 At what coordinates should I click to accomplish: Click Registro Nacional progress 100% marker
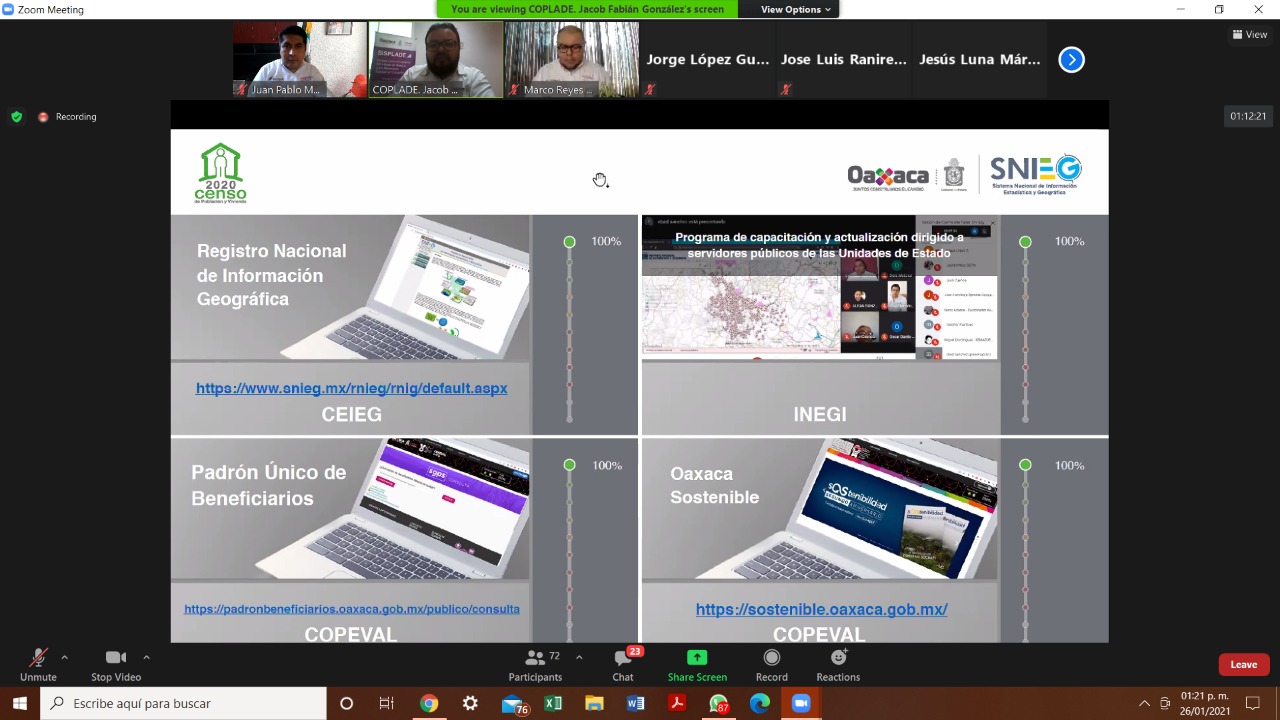coord(569,242)
